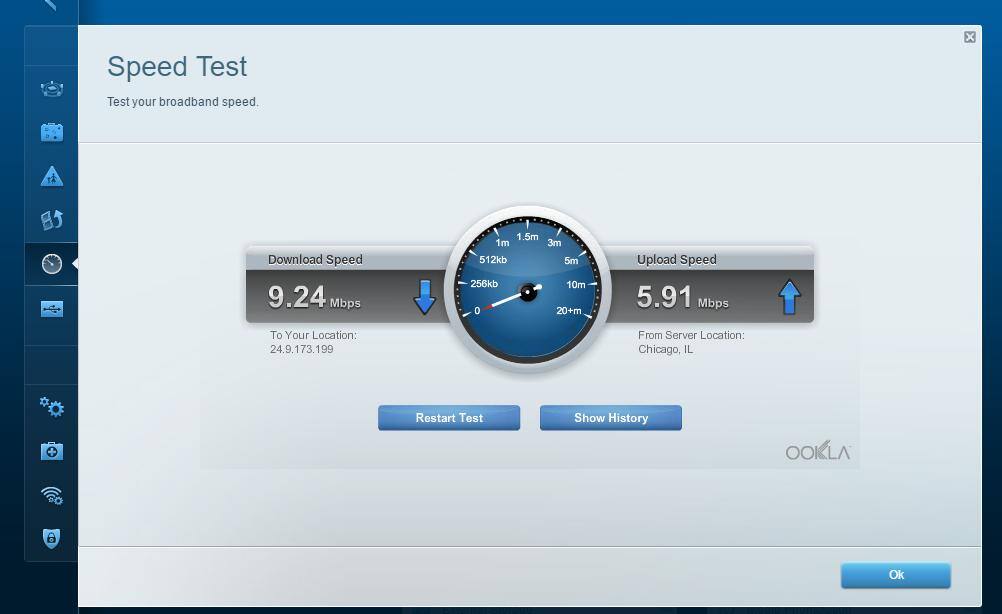Screen dimensions: 1002x614
Task: Close the Speed Test dialog
Action: coord(969,37)
